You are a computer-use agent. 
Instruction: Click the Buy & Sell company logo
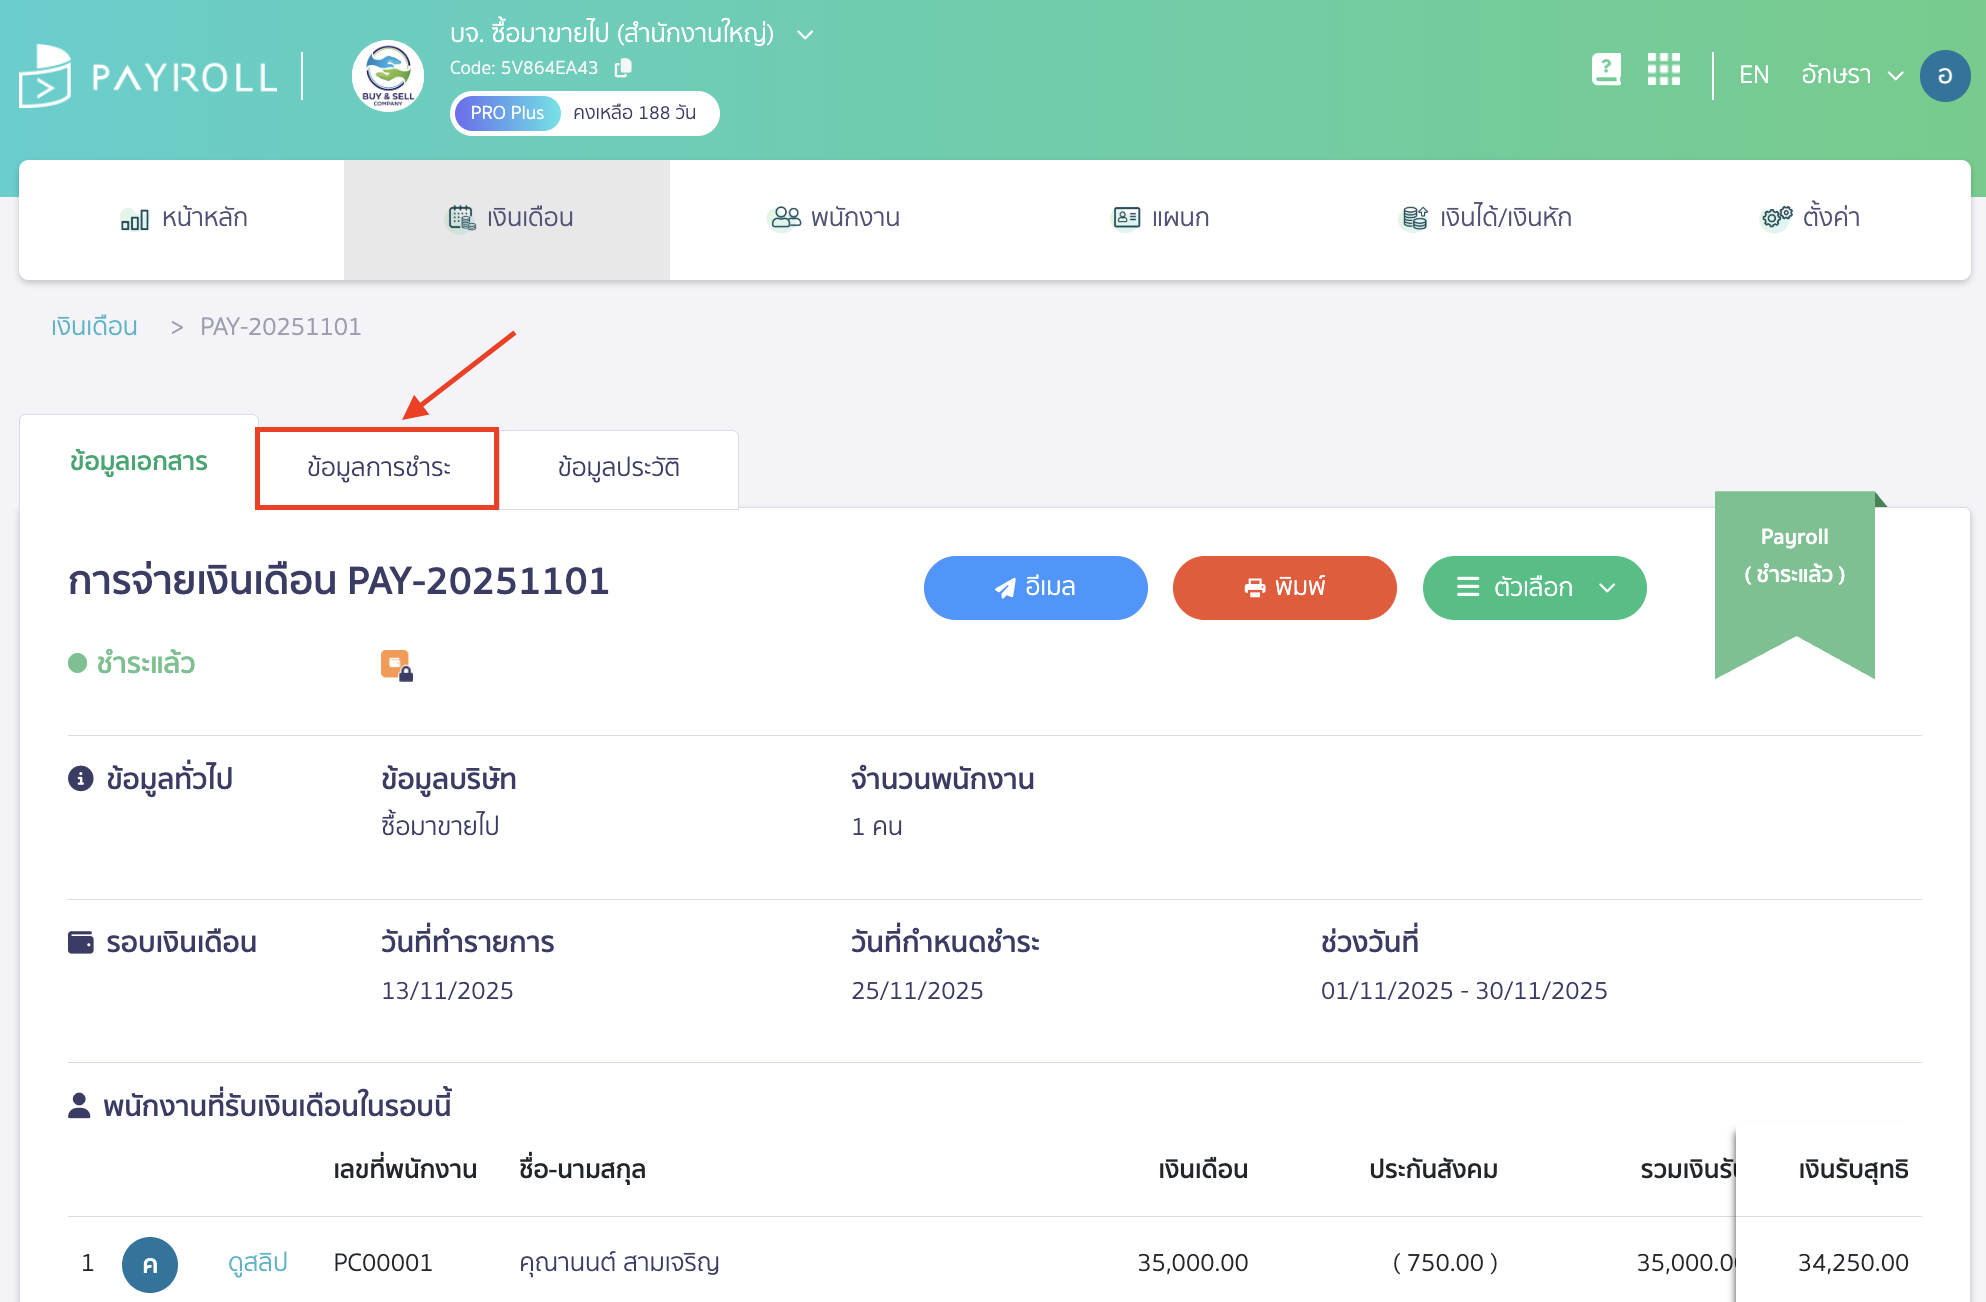pyautogui.click(x=387, y=75)
